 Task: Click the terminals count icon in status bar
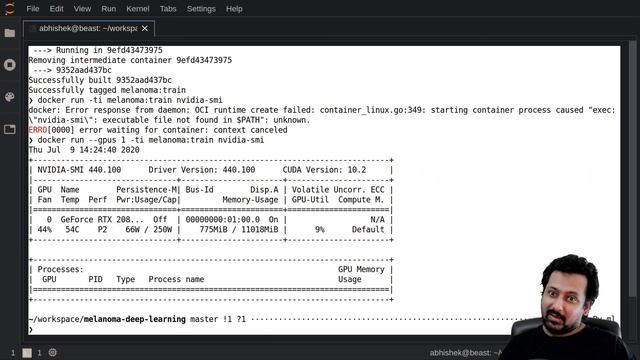pos(27,353)
